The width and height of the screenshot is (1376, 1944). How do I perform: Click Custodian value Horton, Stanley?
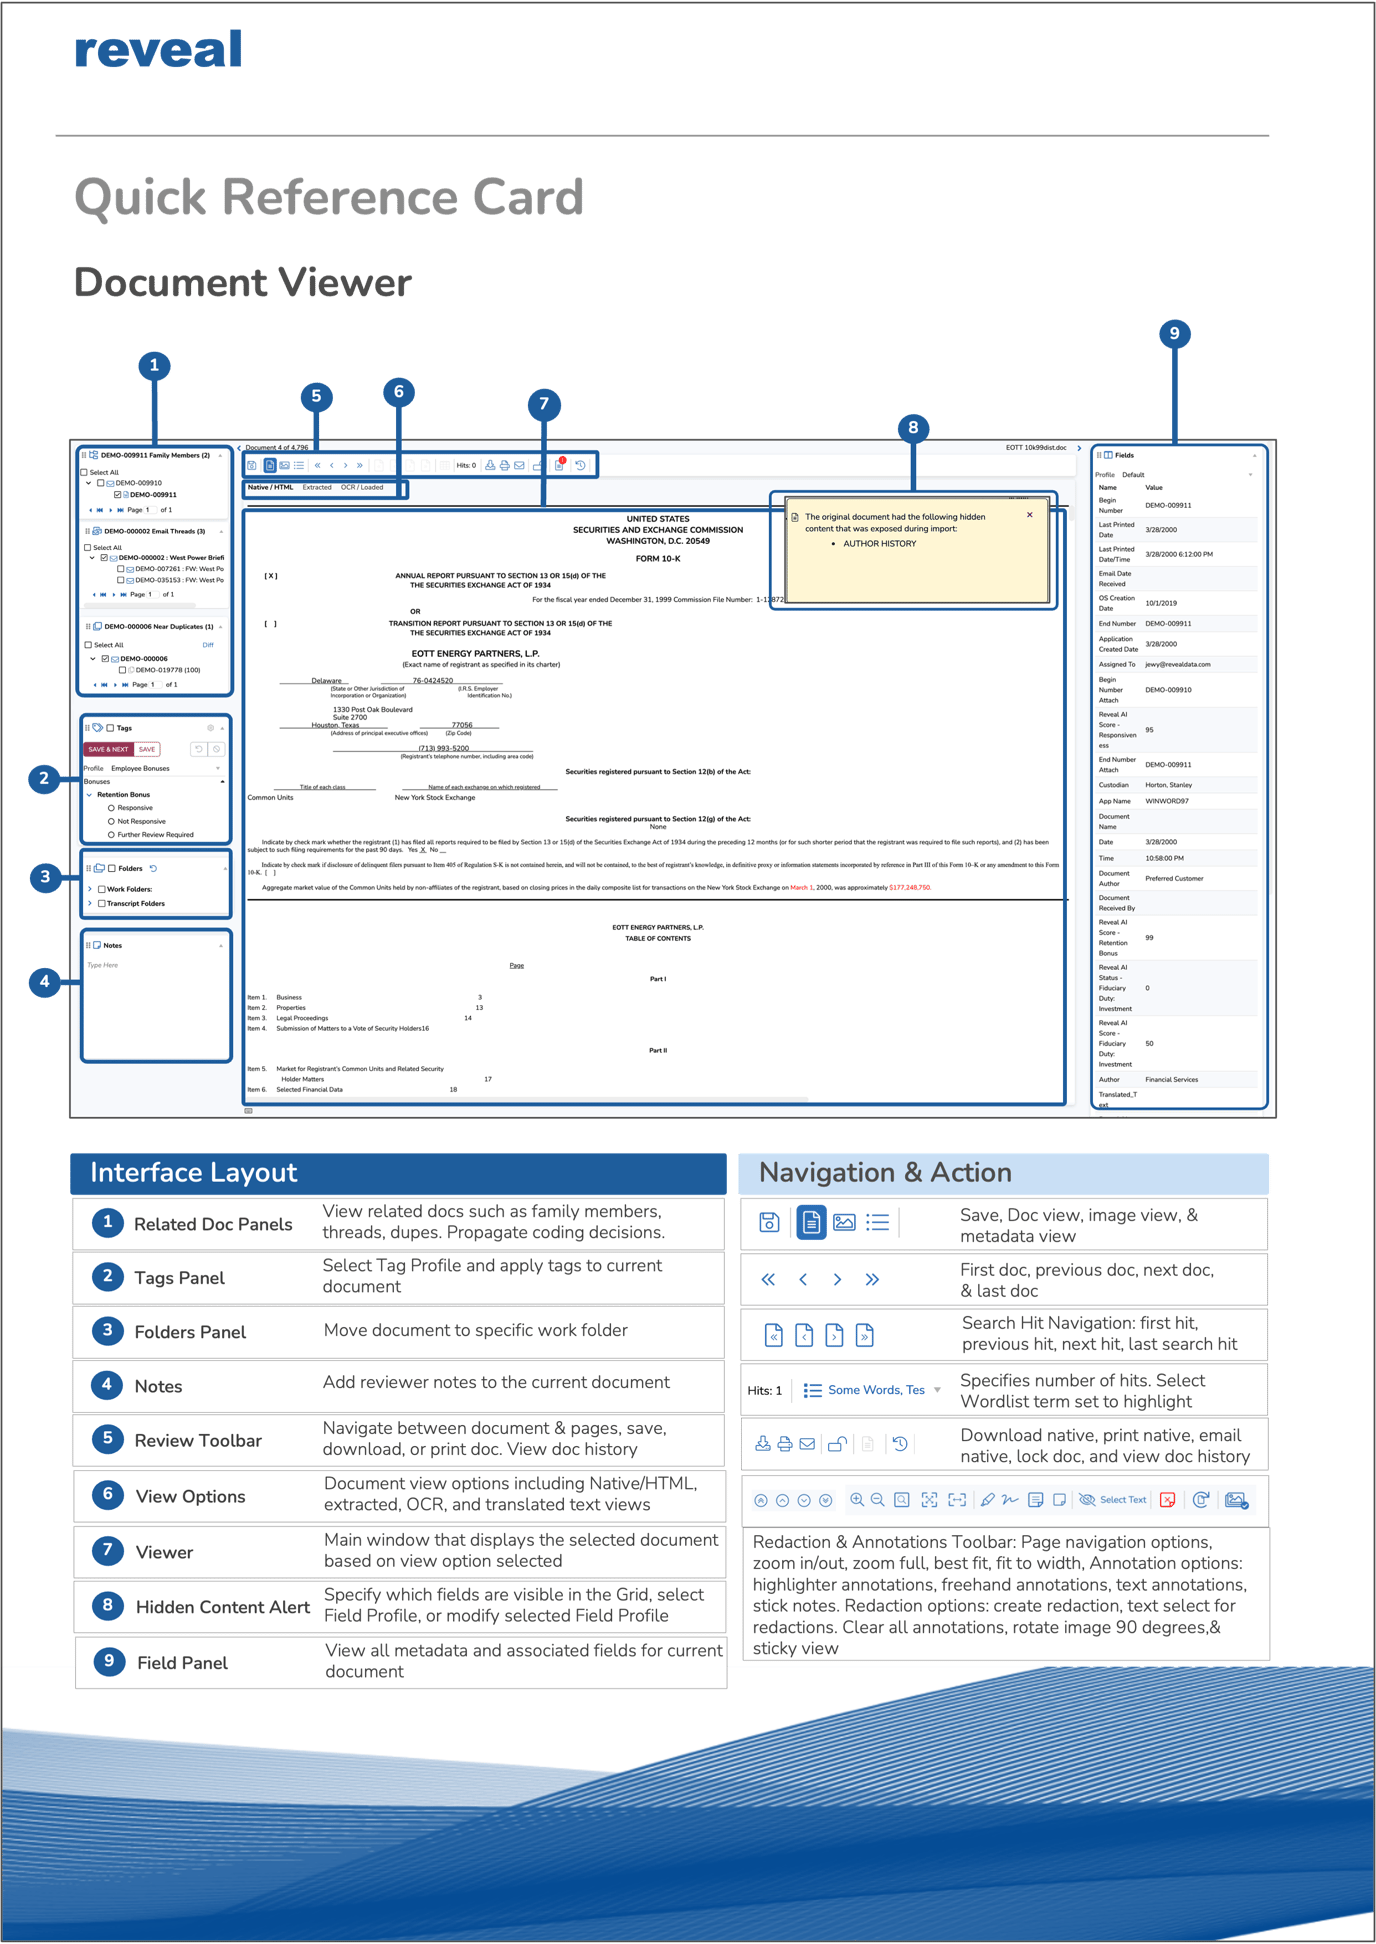[x=1169, y=785]
